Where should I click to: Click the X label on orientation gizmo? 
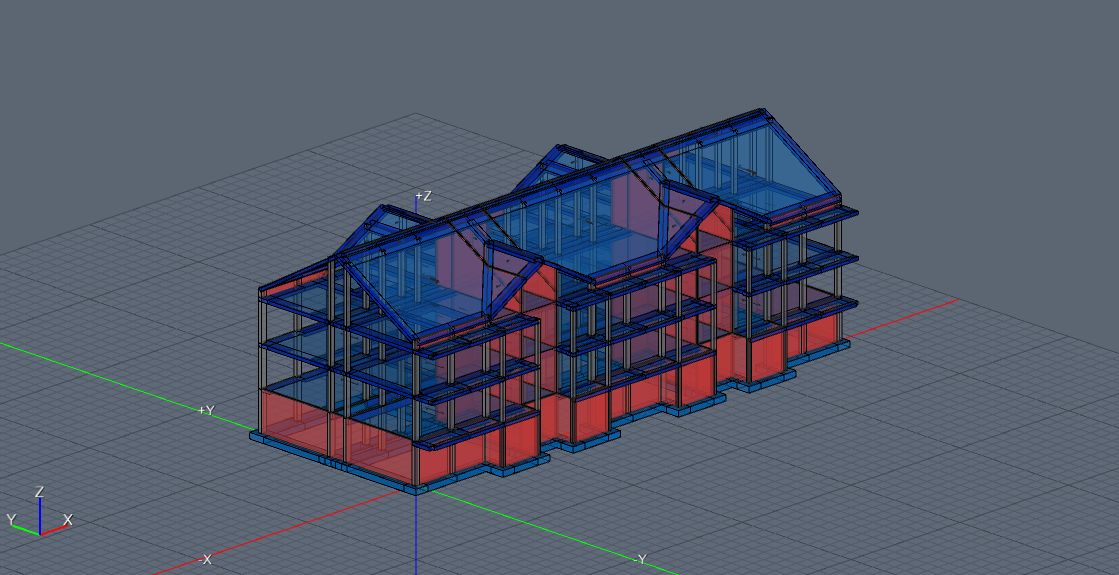(x=68, y=520)
